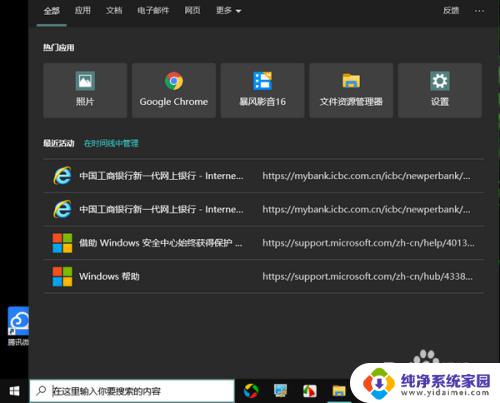Click the Microsoft logo beside Windows 安全中心 entry
Screen dimensions: 500x403
62,243
